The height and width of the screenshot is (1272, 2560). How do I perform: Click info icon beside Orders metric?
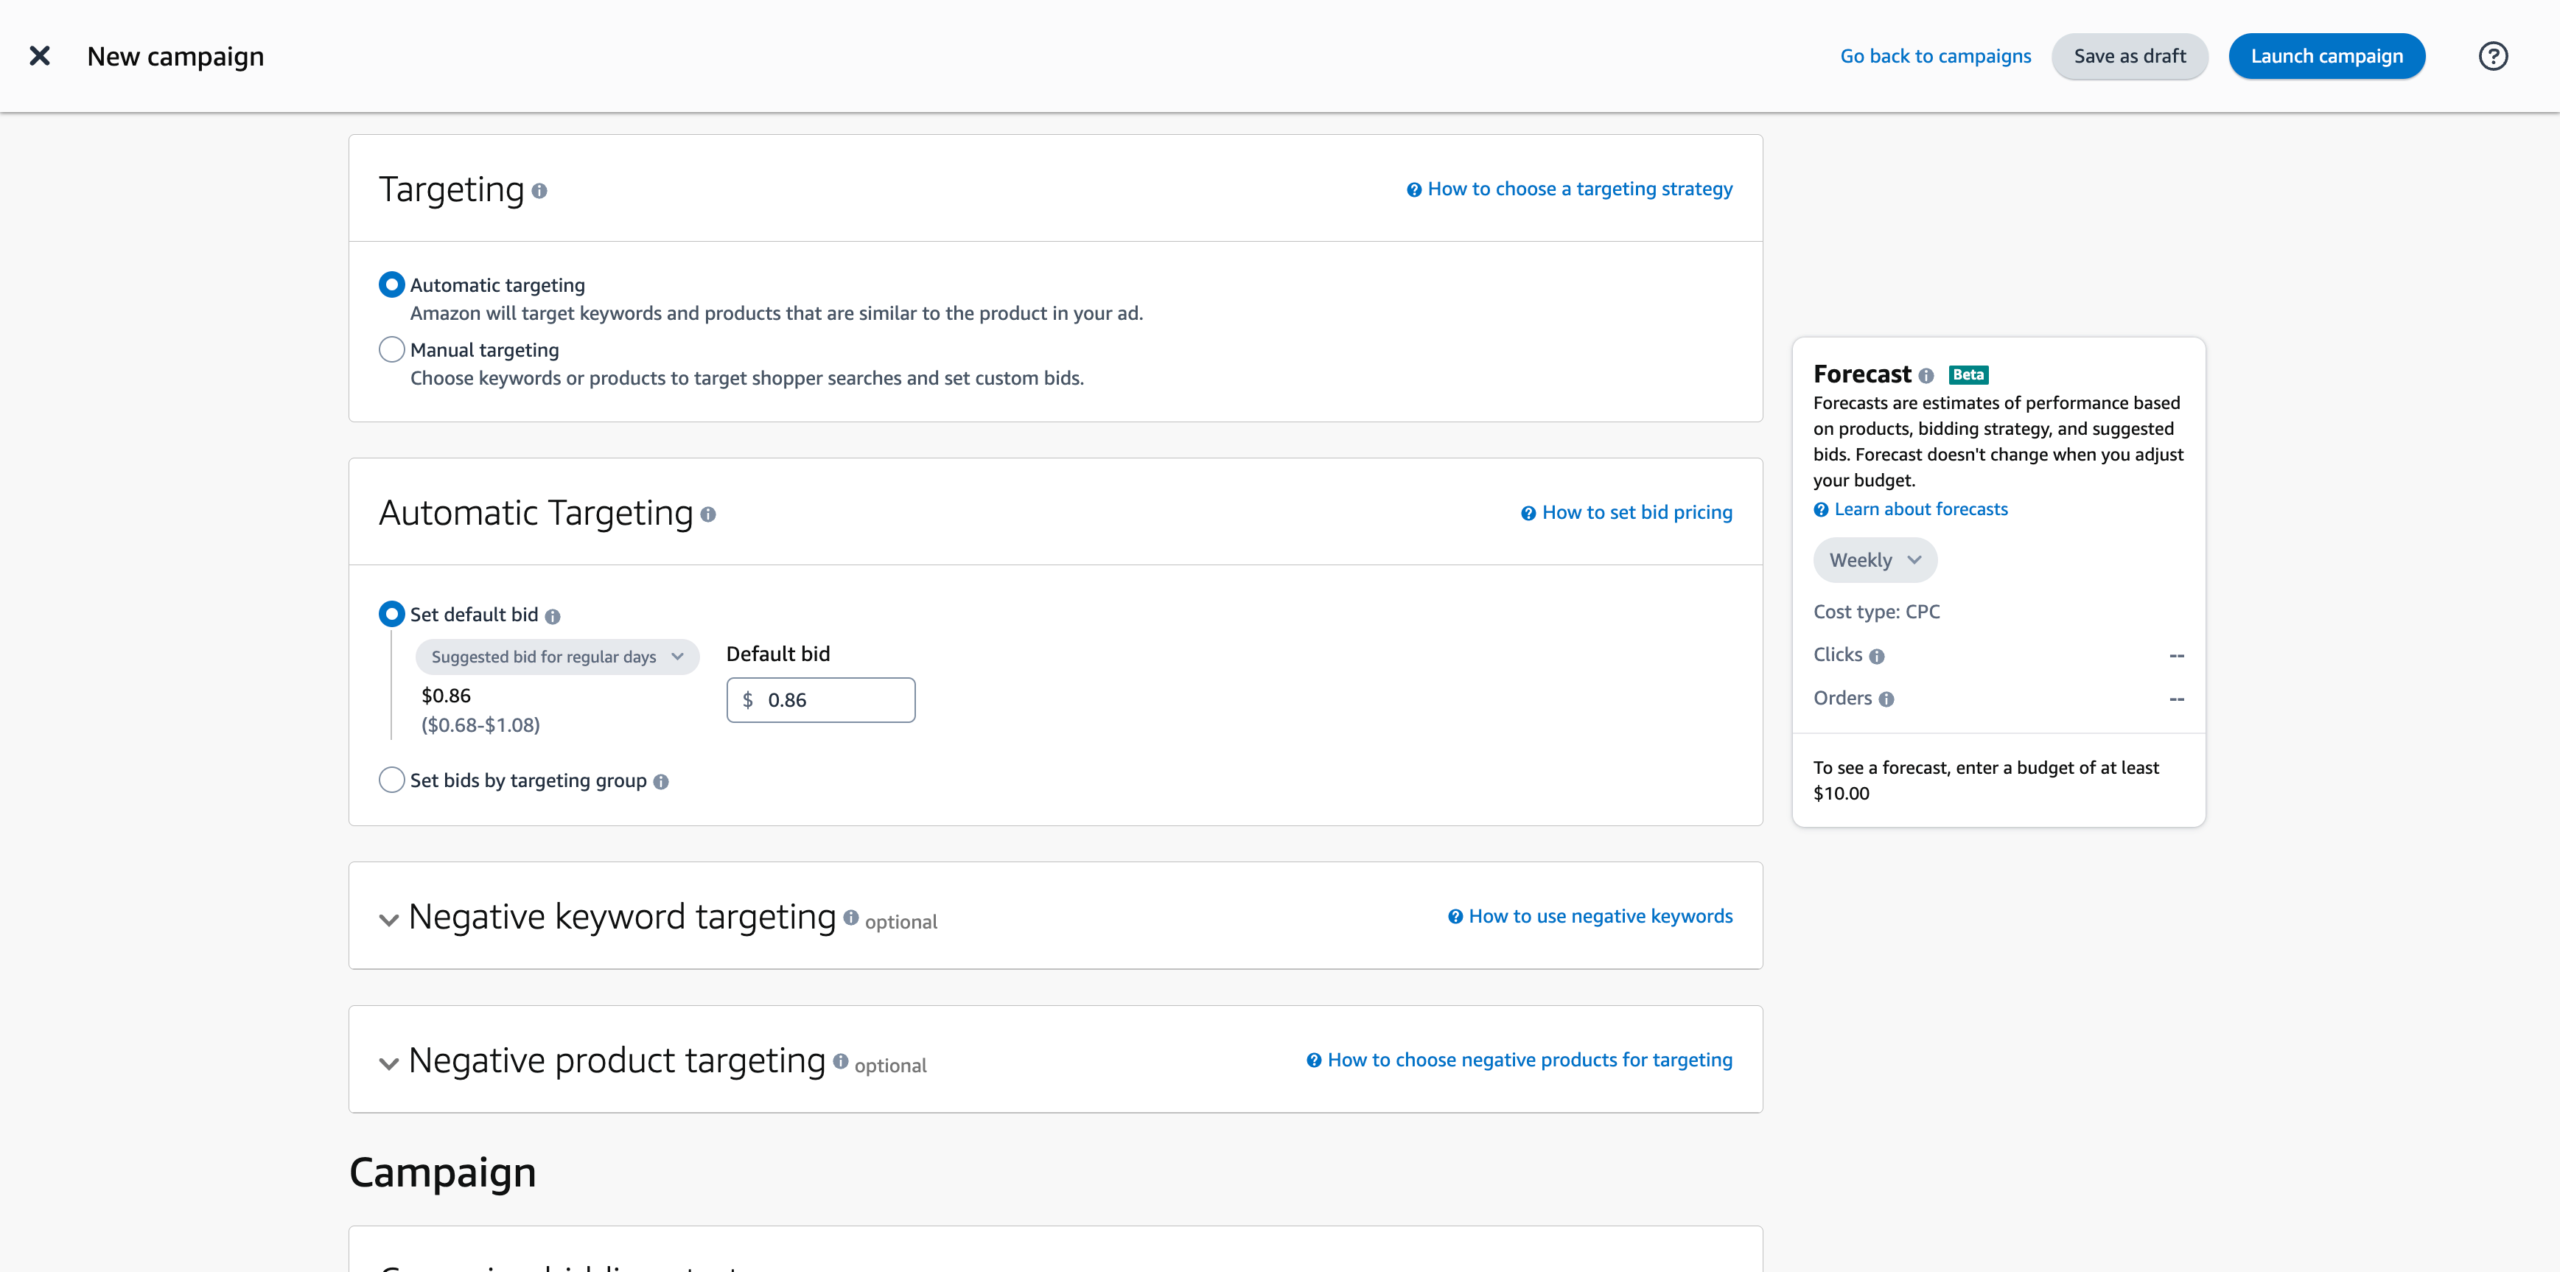click(1886, 700)
